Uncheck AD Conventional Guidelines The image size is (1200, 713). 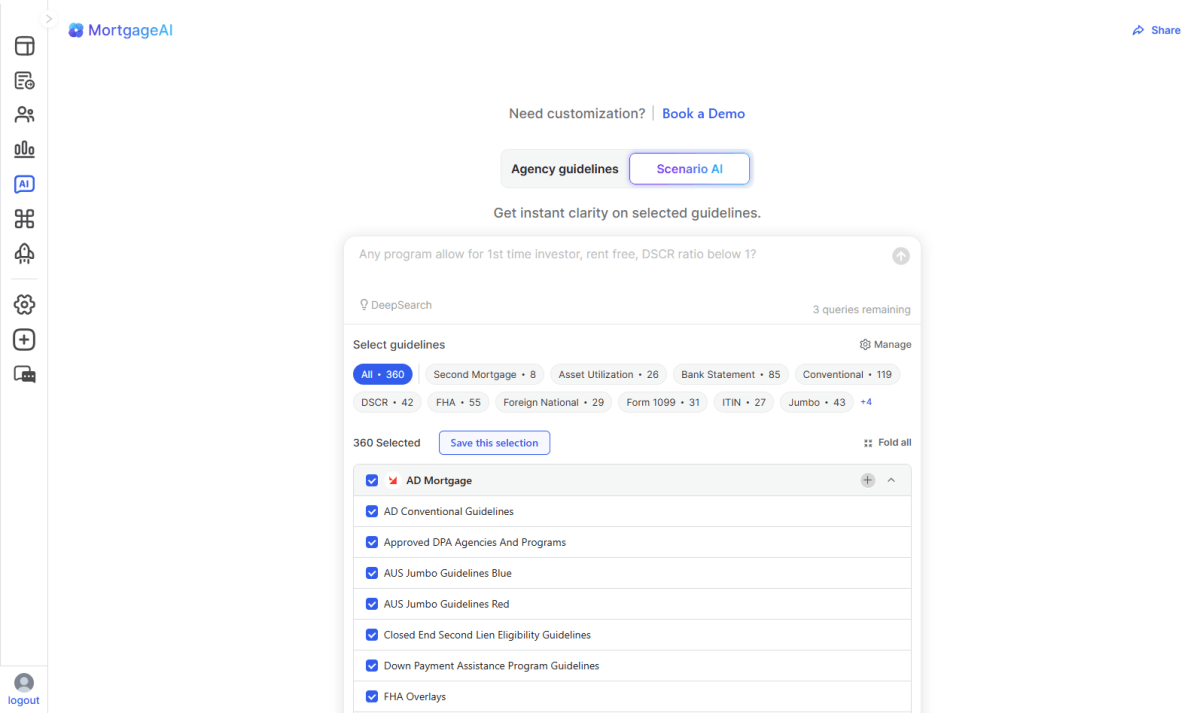[x=372, y=511]
